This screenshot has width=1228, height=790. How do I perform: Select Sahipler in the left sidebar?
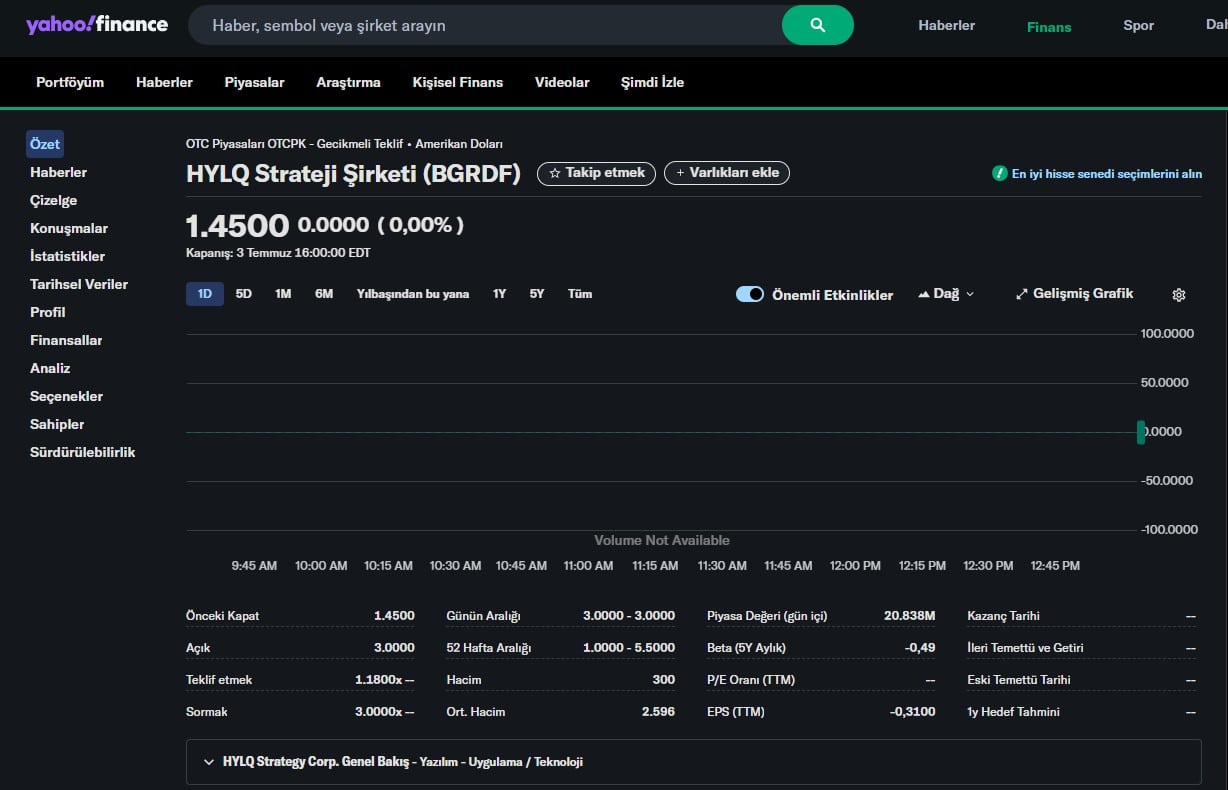coord(57,424)
